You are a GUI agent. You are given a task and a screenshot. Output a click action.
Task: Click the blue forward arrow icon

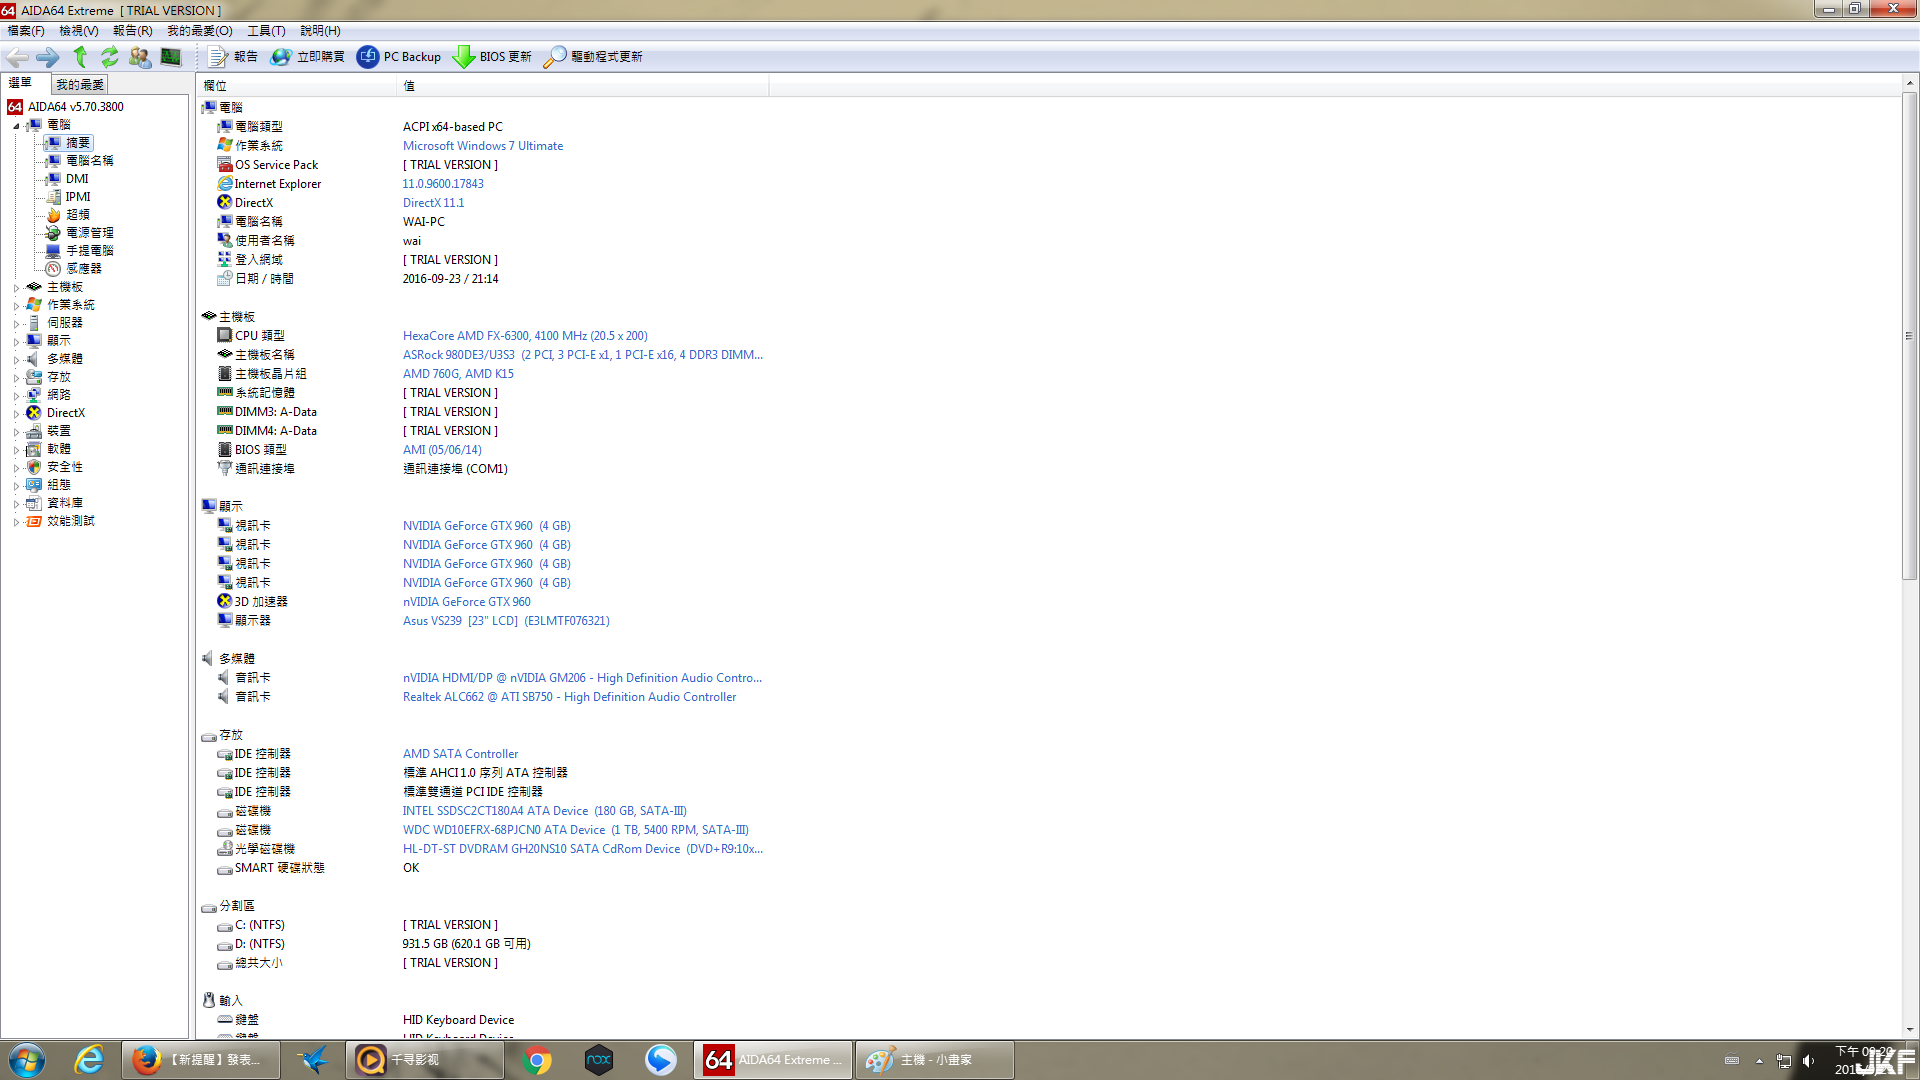(47, 57)
